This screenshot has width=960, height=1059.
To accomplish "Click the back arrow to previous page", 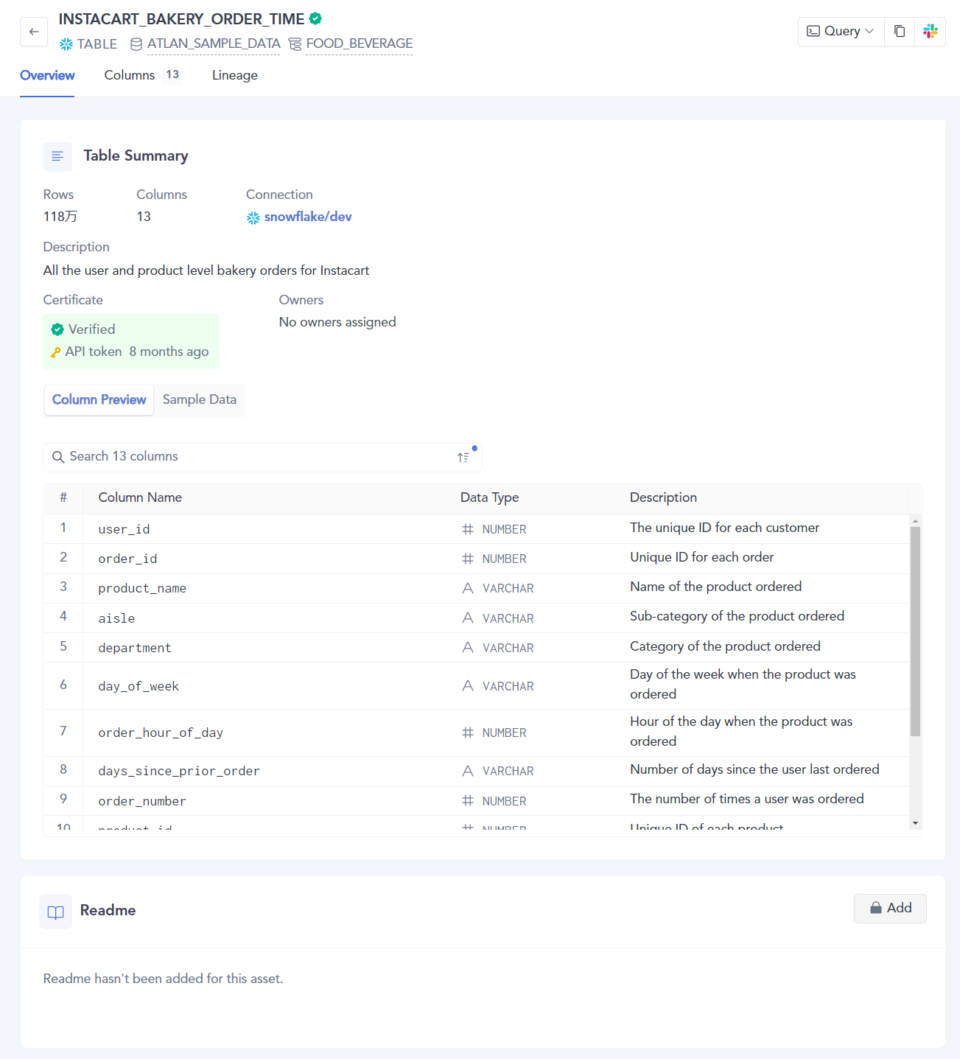I will (33, 31).
